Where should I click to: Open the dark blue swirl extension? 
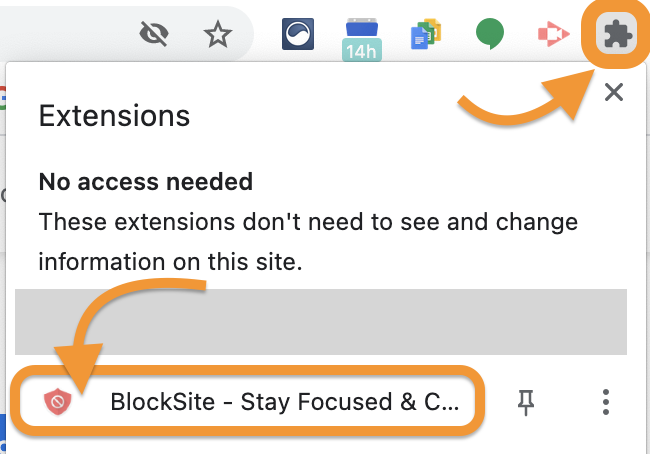[298, 35]
